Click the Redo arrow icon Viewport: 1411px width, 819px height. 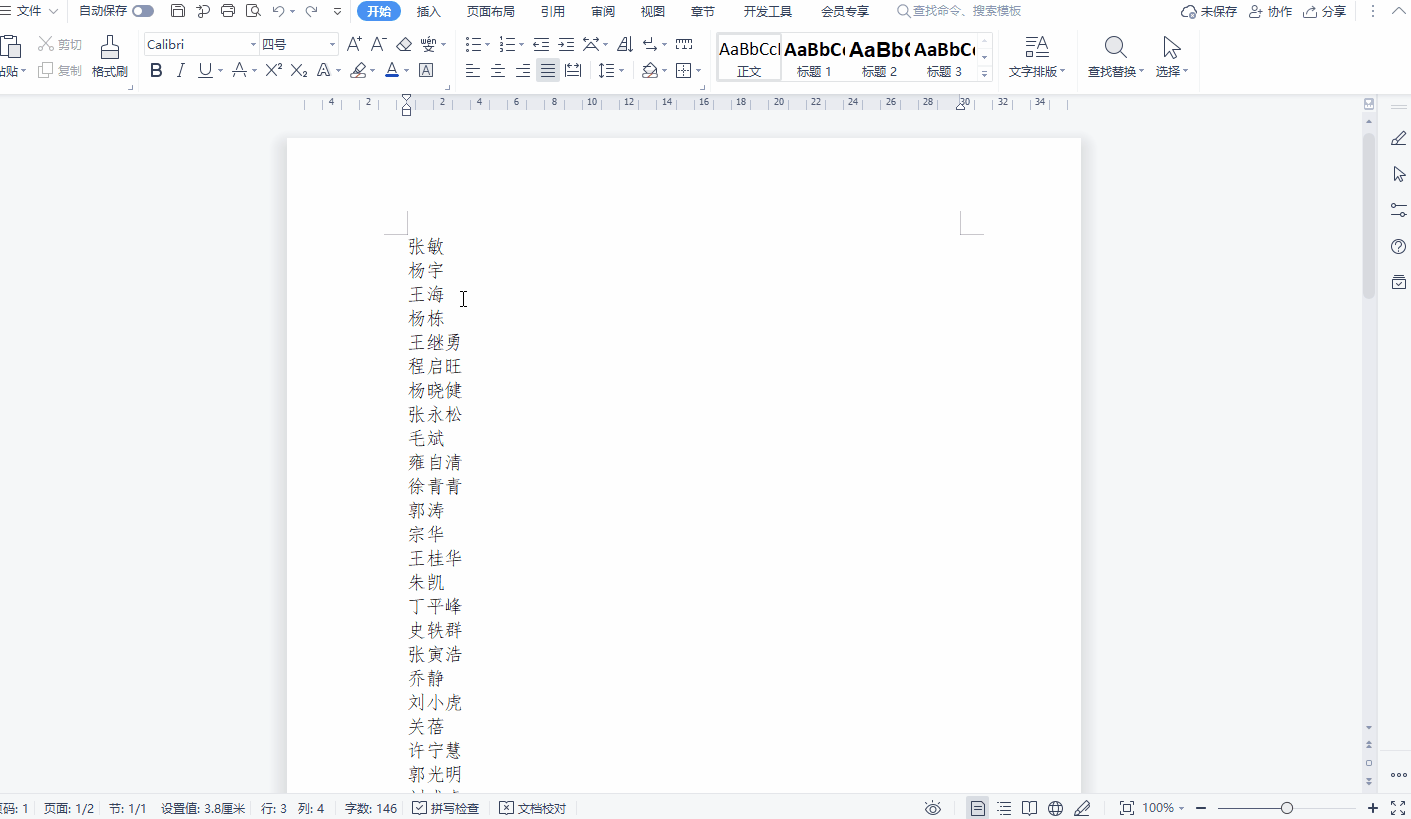coord(311,11)
